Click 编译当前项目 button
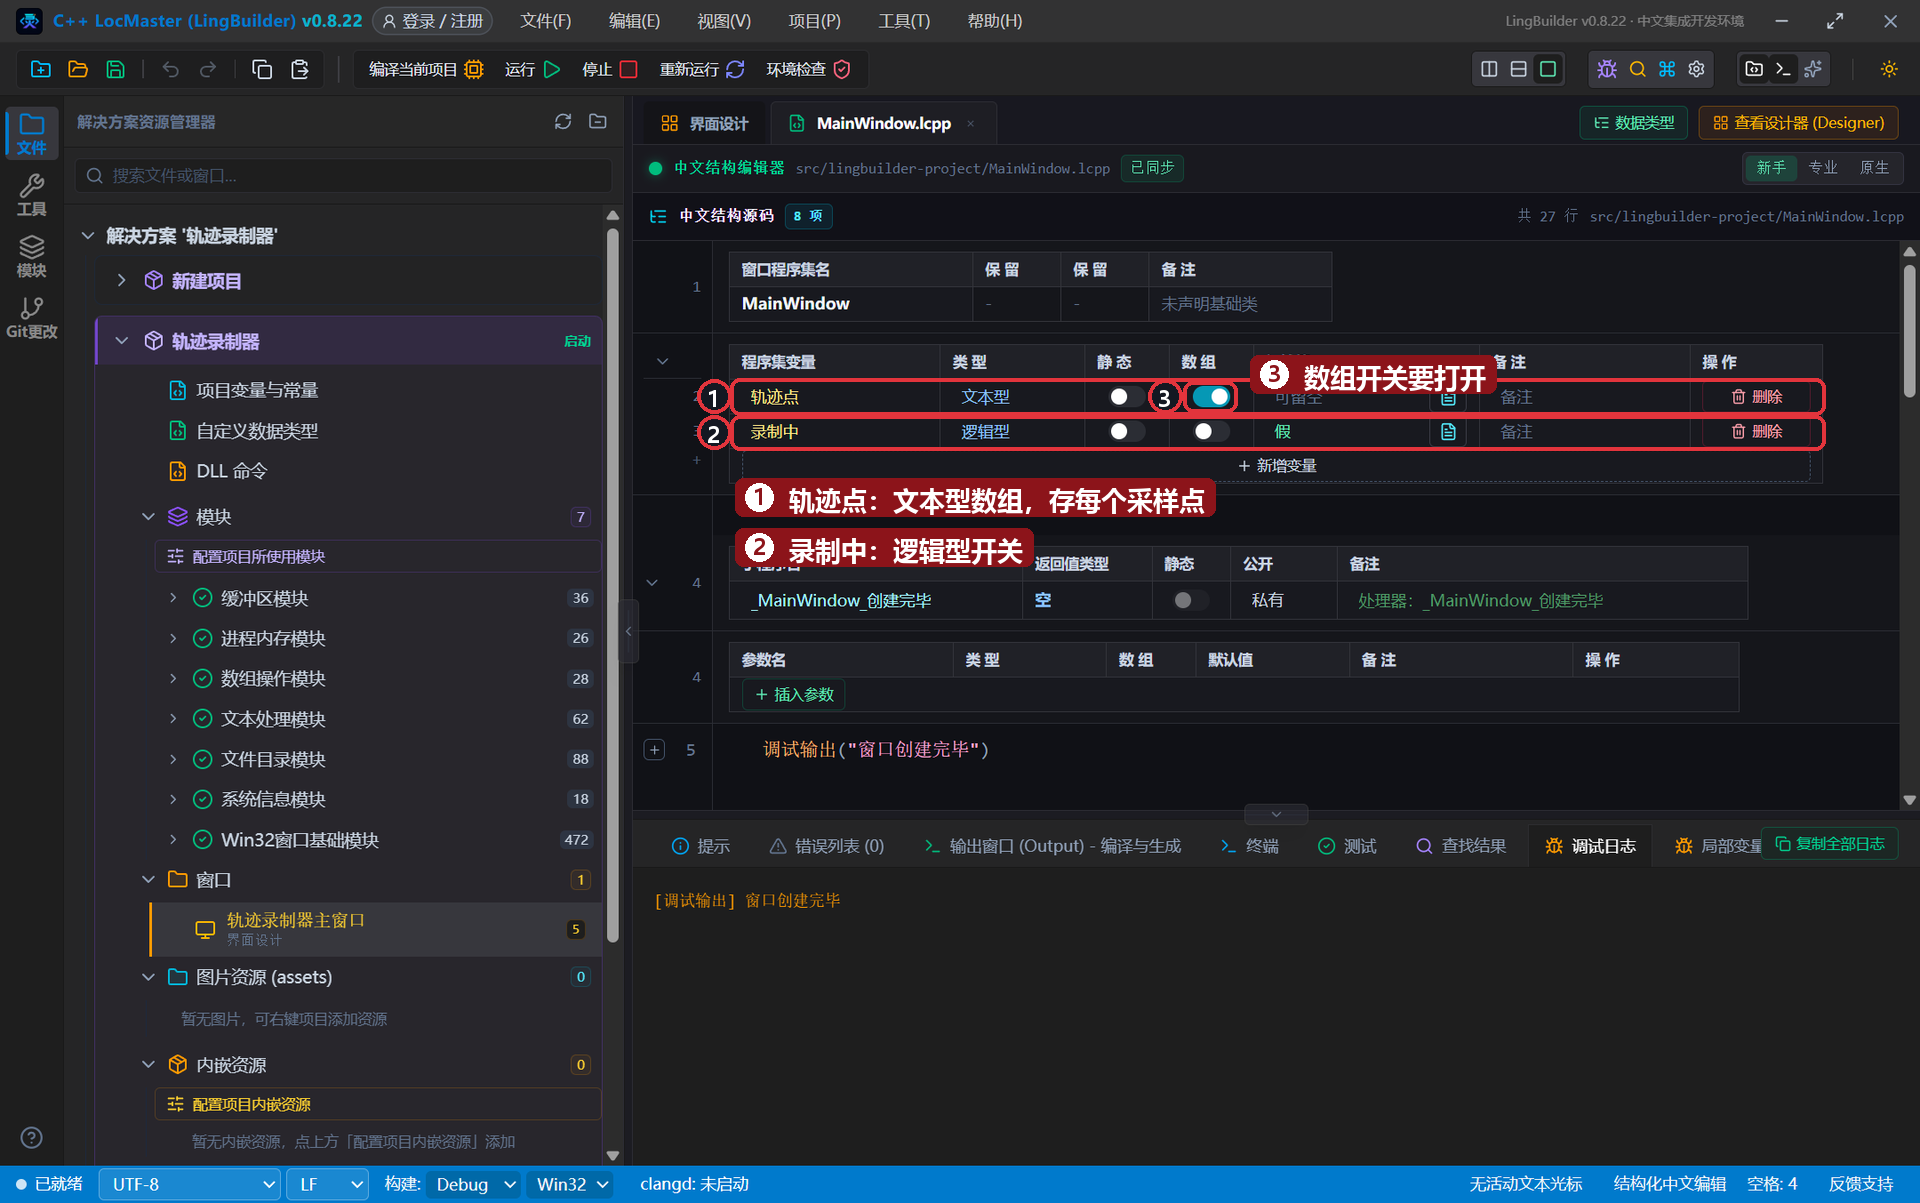The image size is (1920, 1203). [425, 69]
